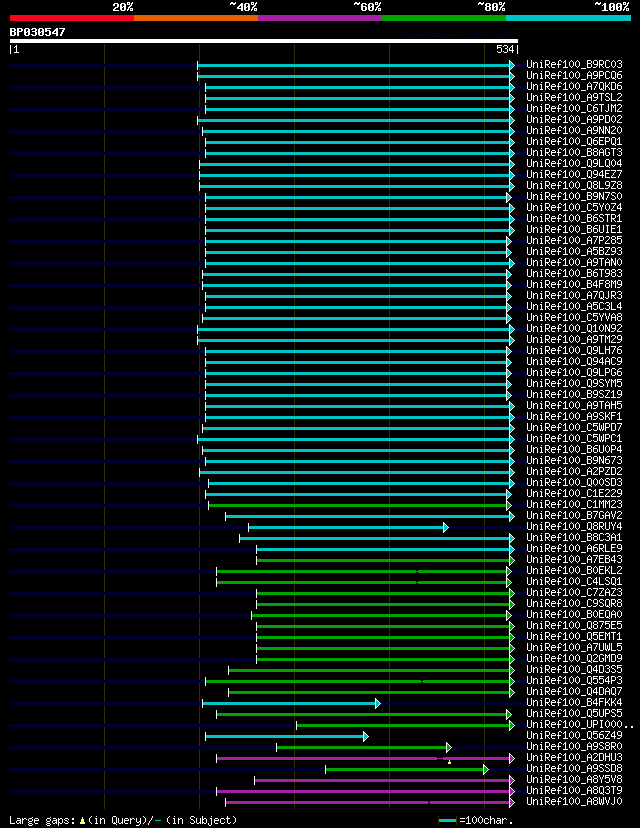Select the UniRef100_A8WVJ0 label
The height and width of the screenshot is (828, 640).
(574, 802)
